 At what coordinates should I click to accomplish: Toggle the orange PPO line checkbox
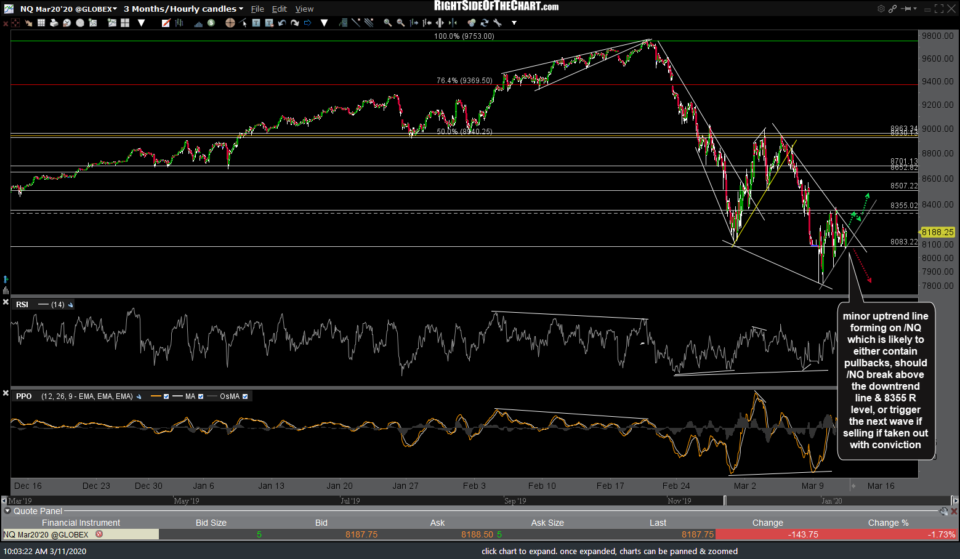click(166, 397)
